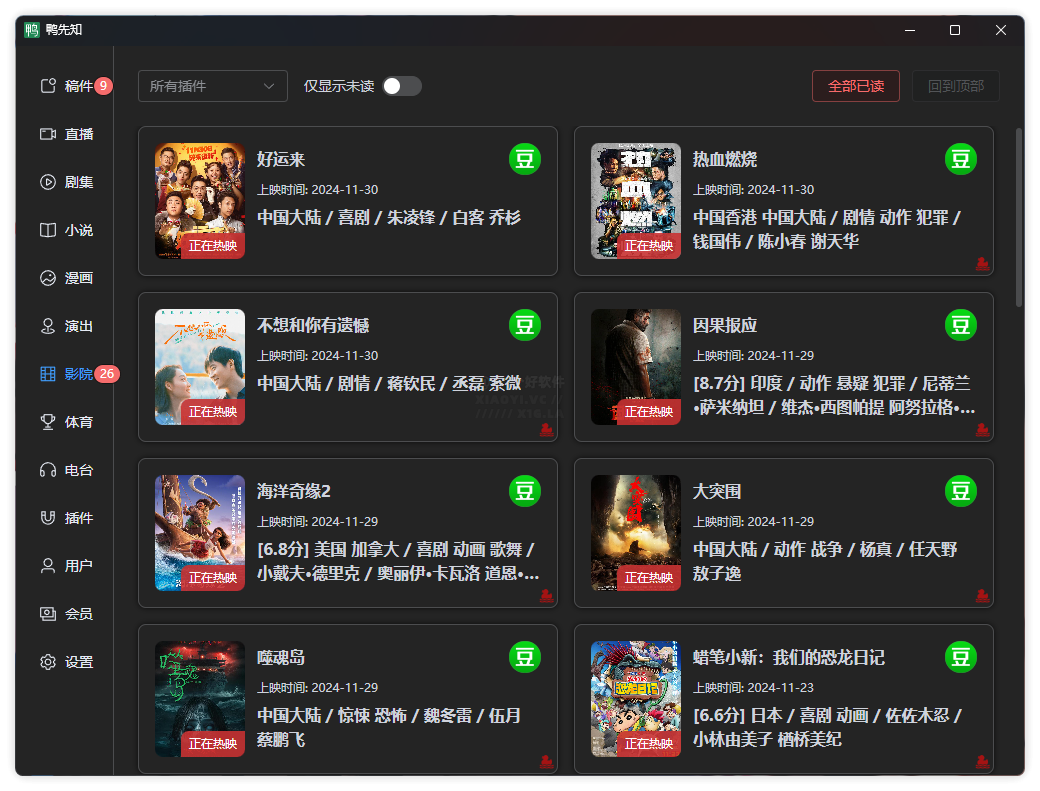Click 中国大陆 / 喜剧 / 朱凌锋 description
Image resolution: width=1040 pixels, height=791 pixels.
(x=389, y=217)
